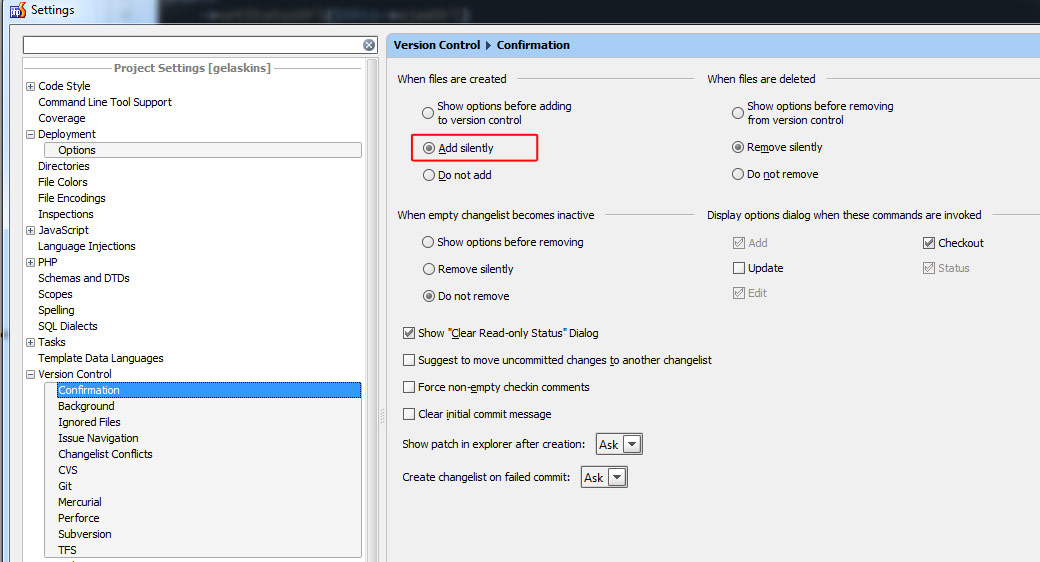Expand the PHP tree node
Image resolution: width=1040 pixels, height=562 pixels.
coord(31,262)
